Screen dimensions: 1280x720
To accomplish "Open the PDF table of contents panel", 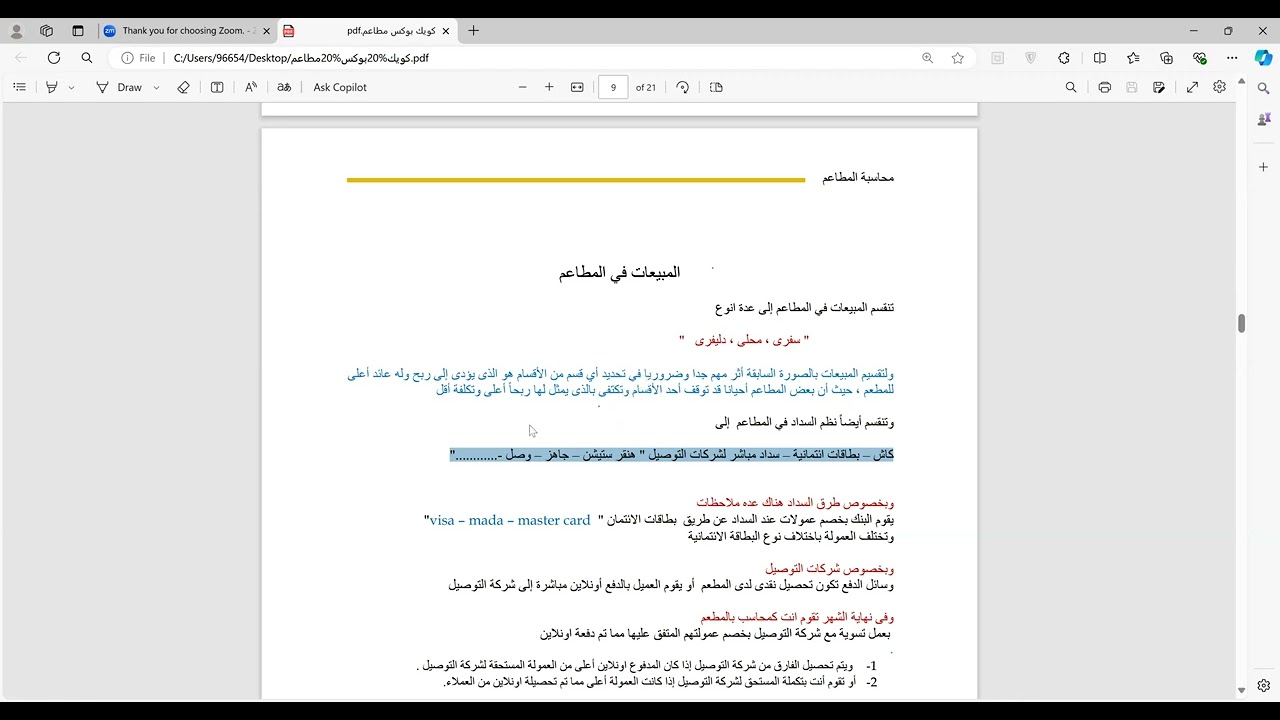I will click(x=19, y=87).
